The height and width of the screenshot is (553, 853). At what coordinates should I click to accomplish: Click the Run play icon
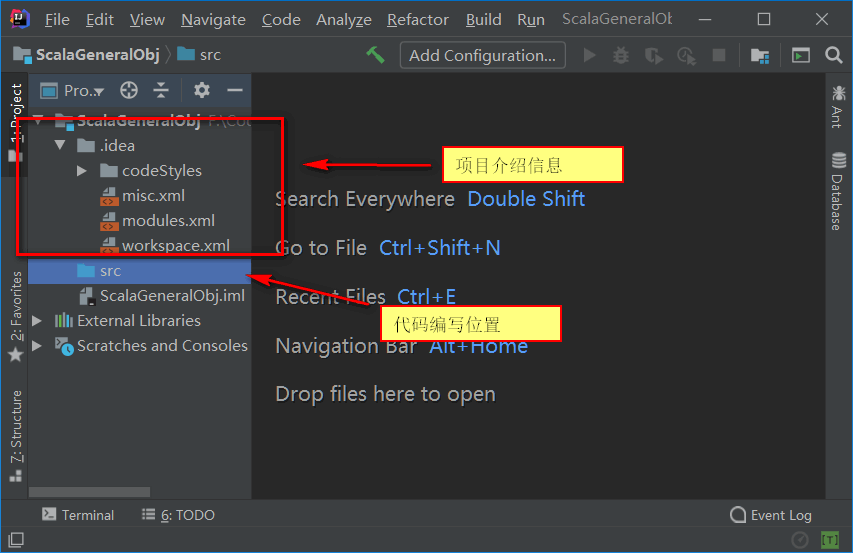(589, 55)
